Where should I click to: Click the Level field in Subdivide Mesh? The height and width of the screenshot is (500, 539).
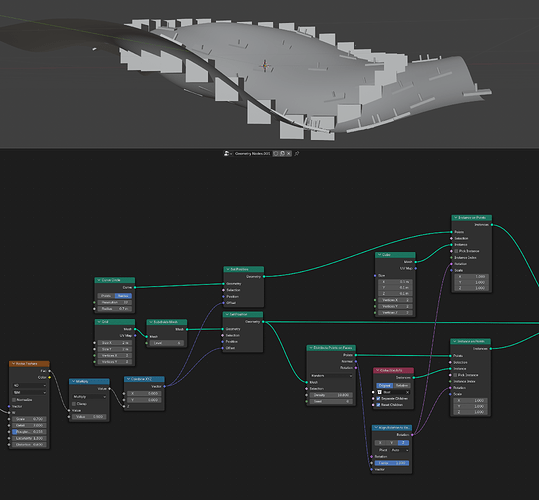coord(167,343)
